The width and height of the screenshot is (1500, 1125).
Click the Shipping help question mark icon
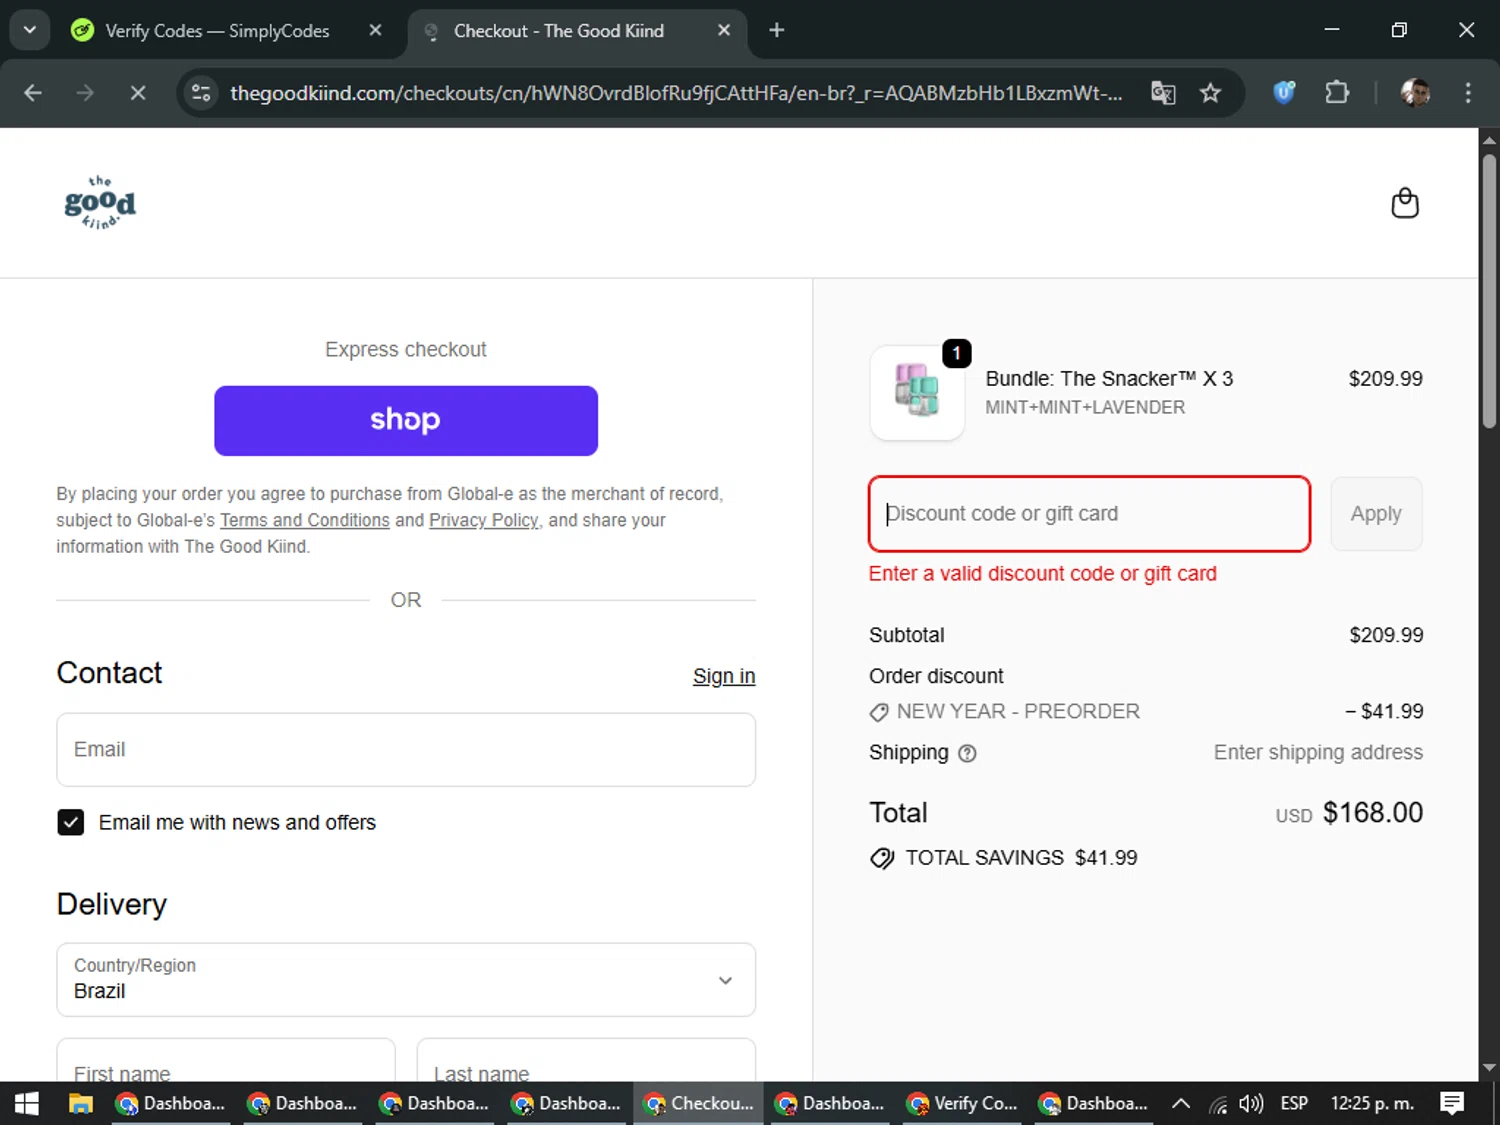click(x=967, y=754)
